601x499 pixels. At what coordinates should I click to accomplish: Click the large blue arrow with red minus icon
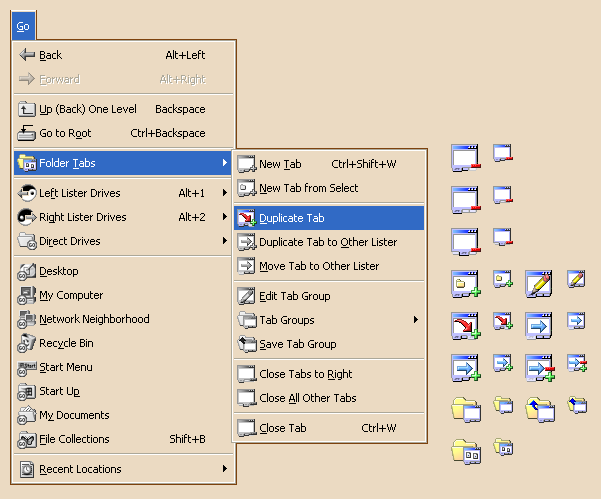[540, 368]
